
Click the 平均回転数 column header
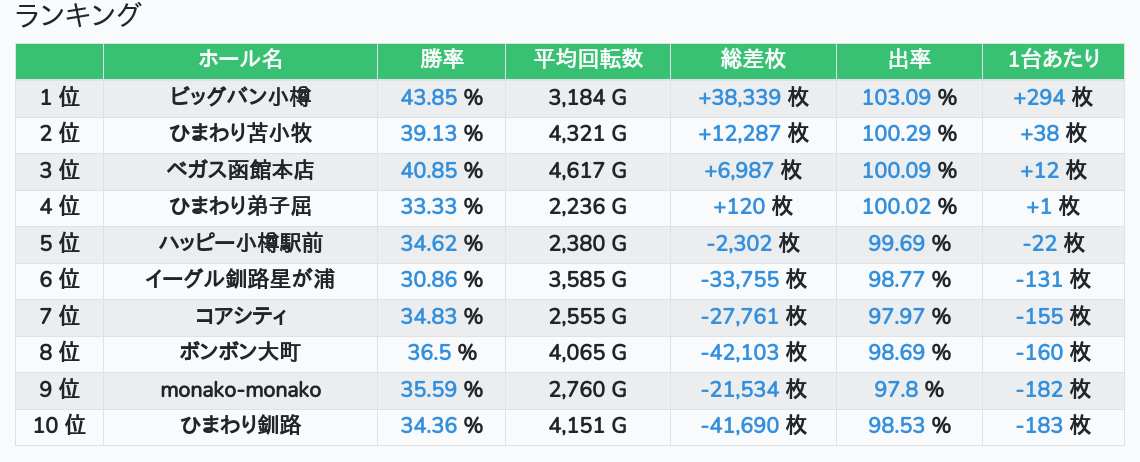tap(587, 60)
